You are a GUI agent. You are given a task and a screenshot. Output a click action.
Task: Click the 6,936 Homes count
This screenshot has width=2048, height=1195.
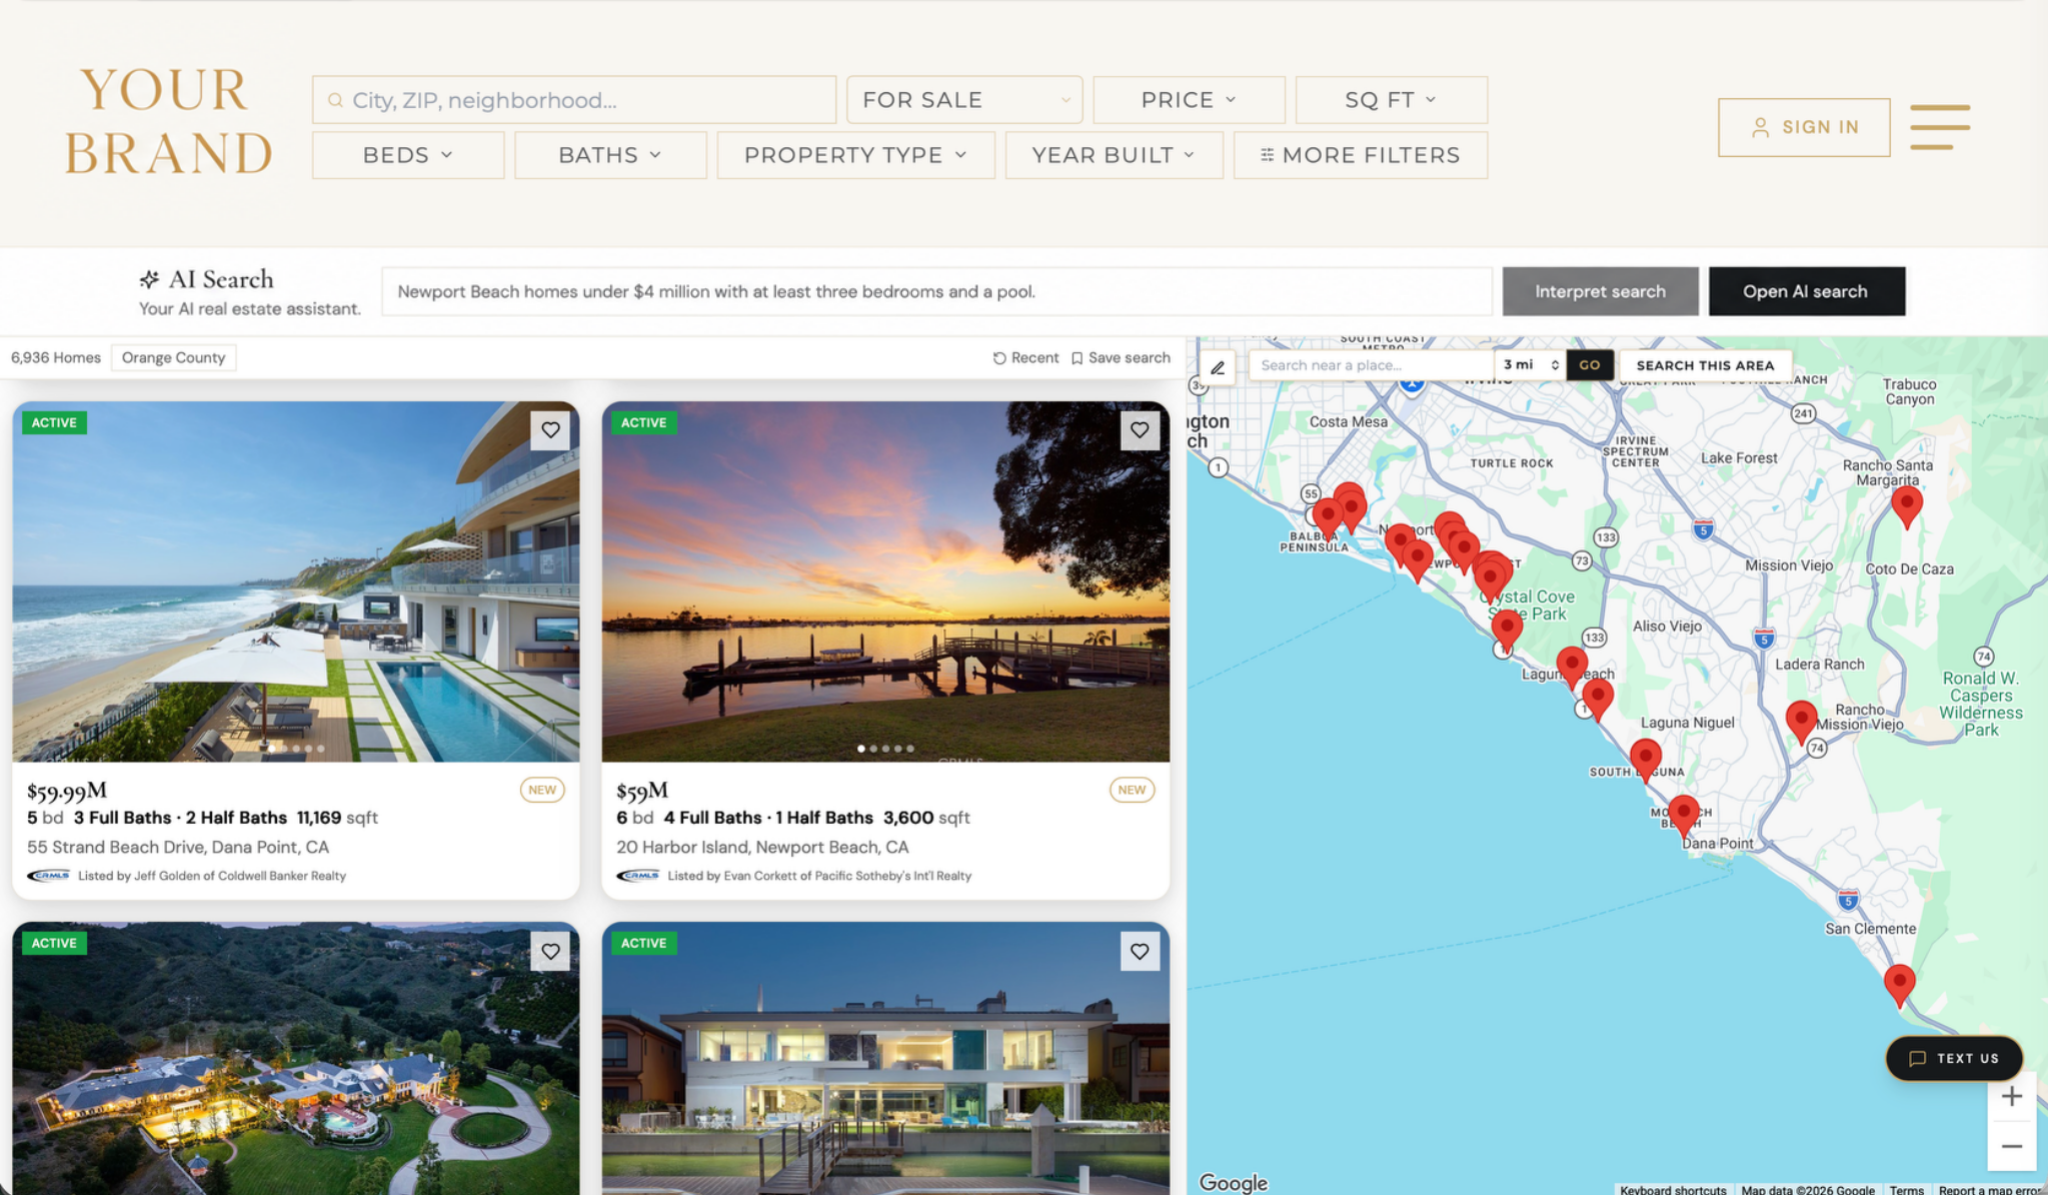[56, 358]
